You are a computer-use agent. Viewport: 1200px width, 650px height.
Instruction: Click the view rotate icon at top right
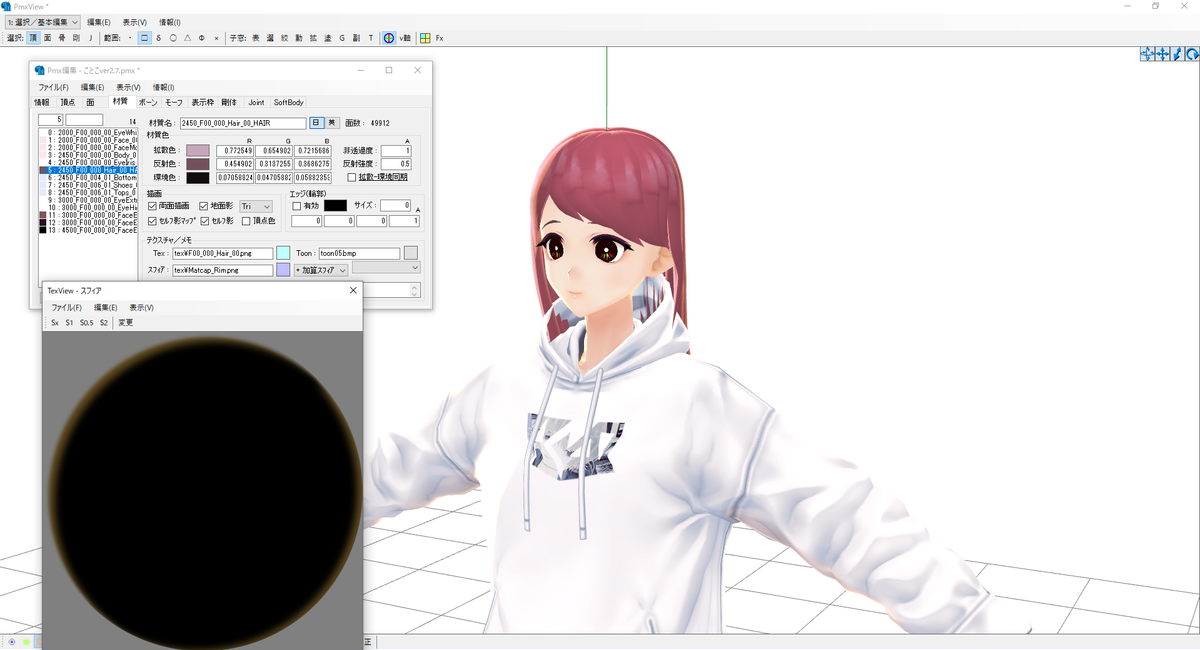coord(1191,54)
